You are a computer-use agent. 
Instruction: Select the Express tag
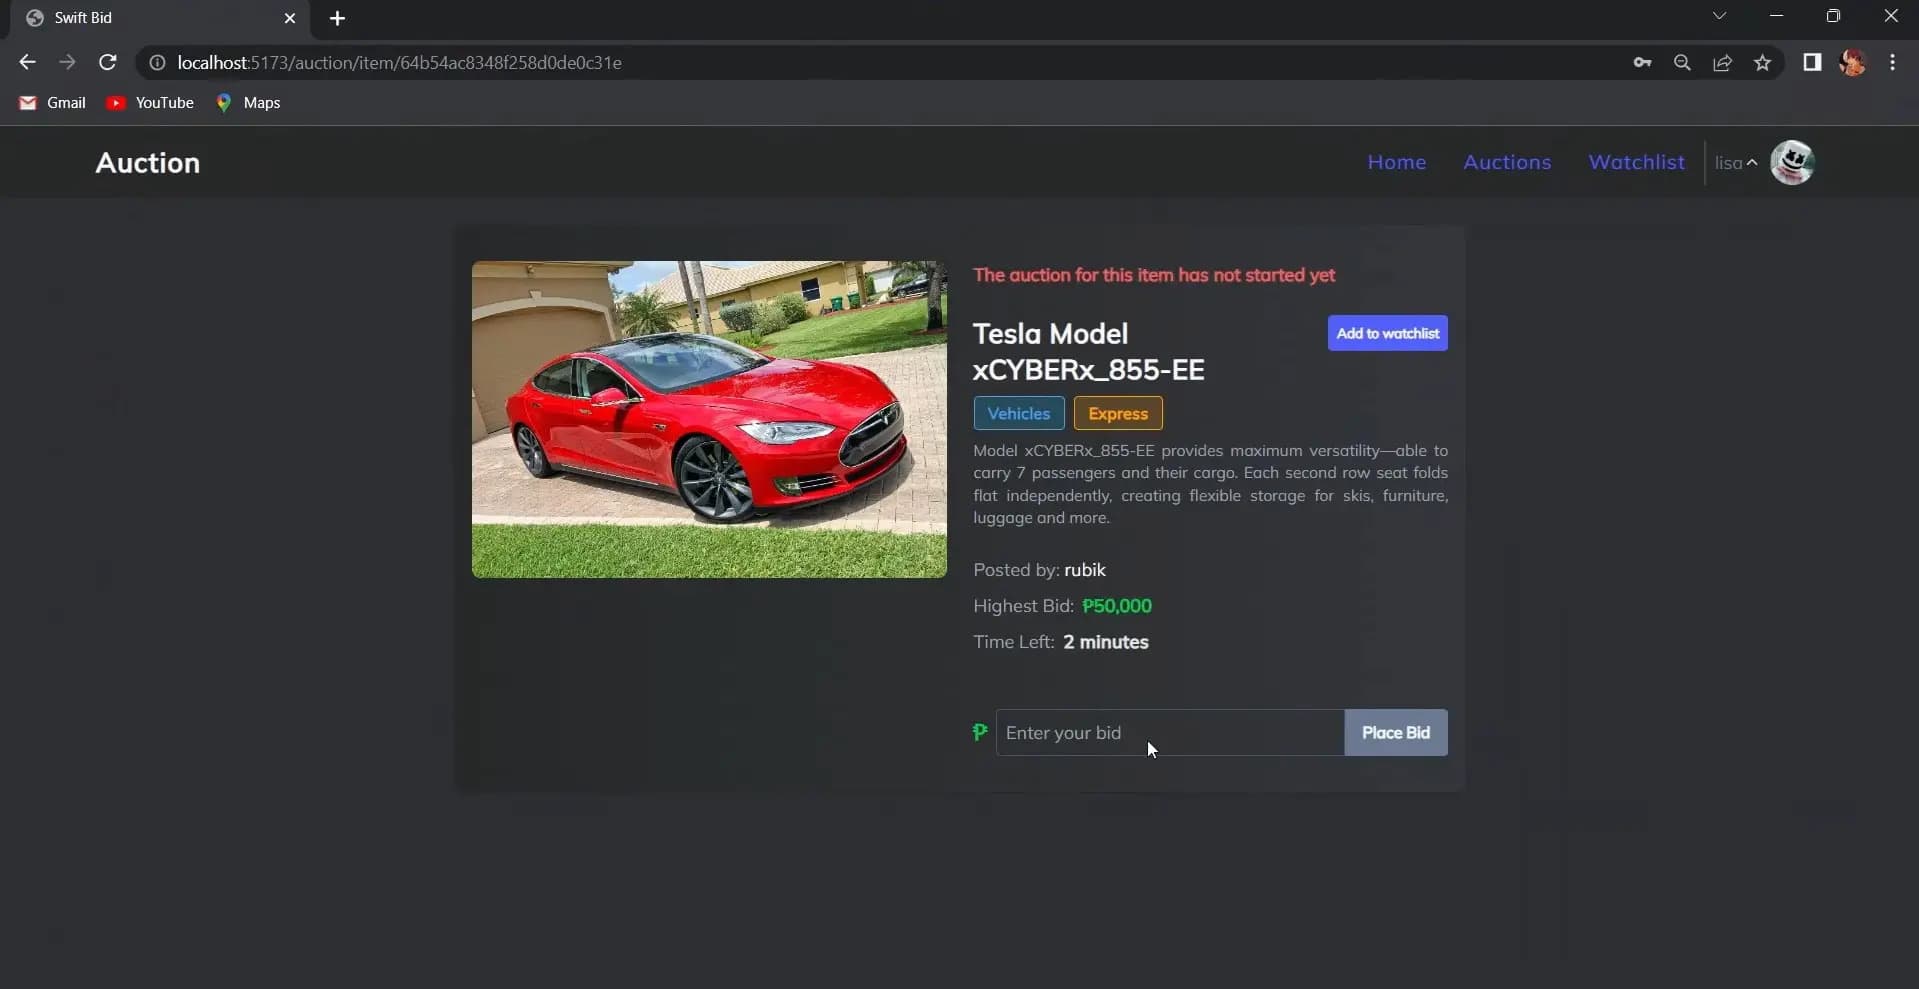click(x=1118, y=413)
